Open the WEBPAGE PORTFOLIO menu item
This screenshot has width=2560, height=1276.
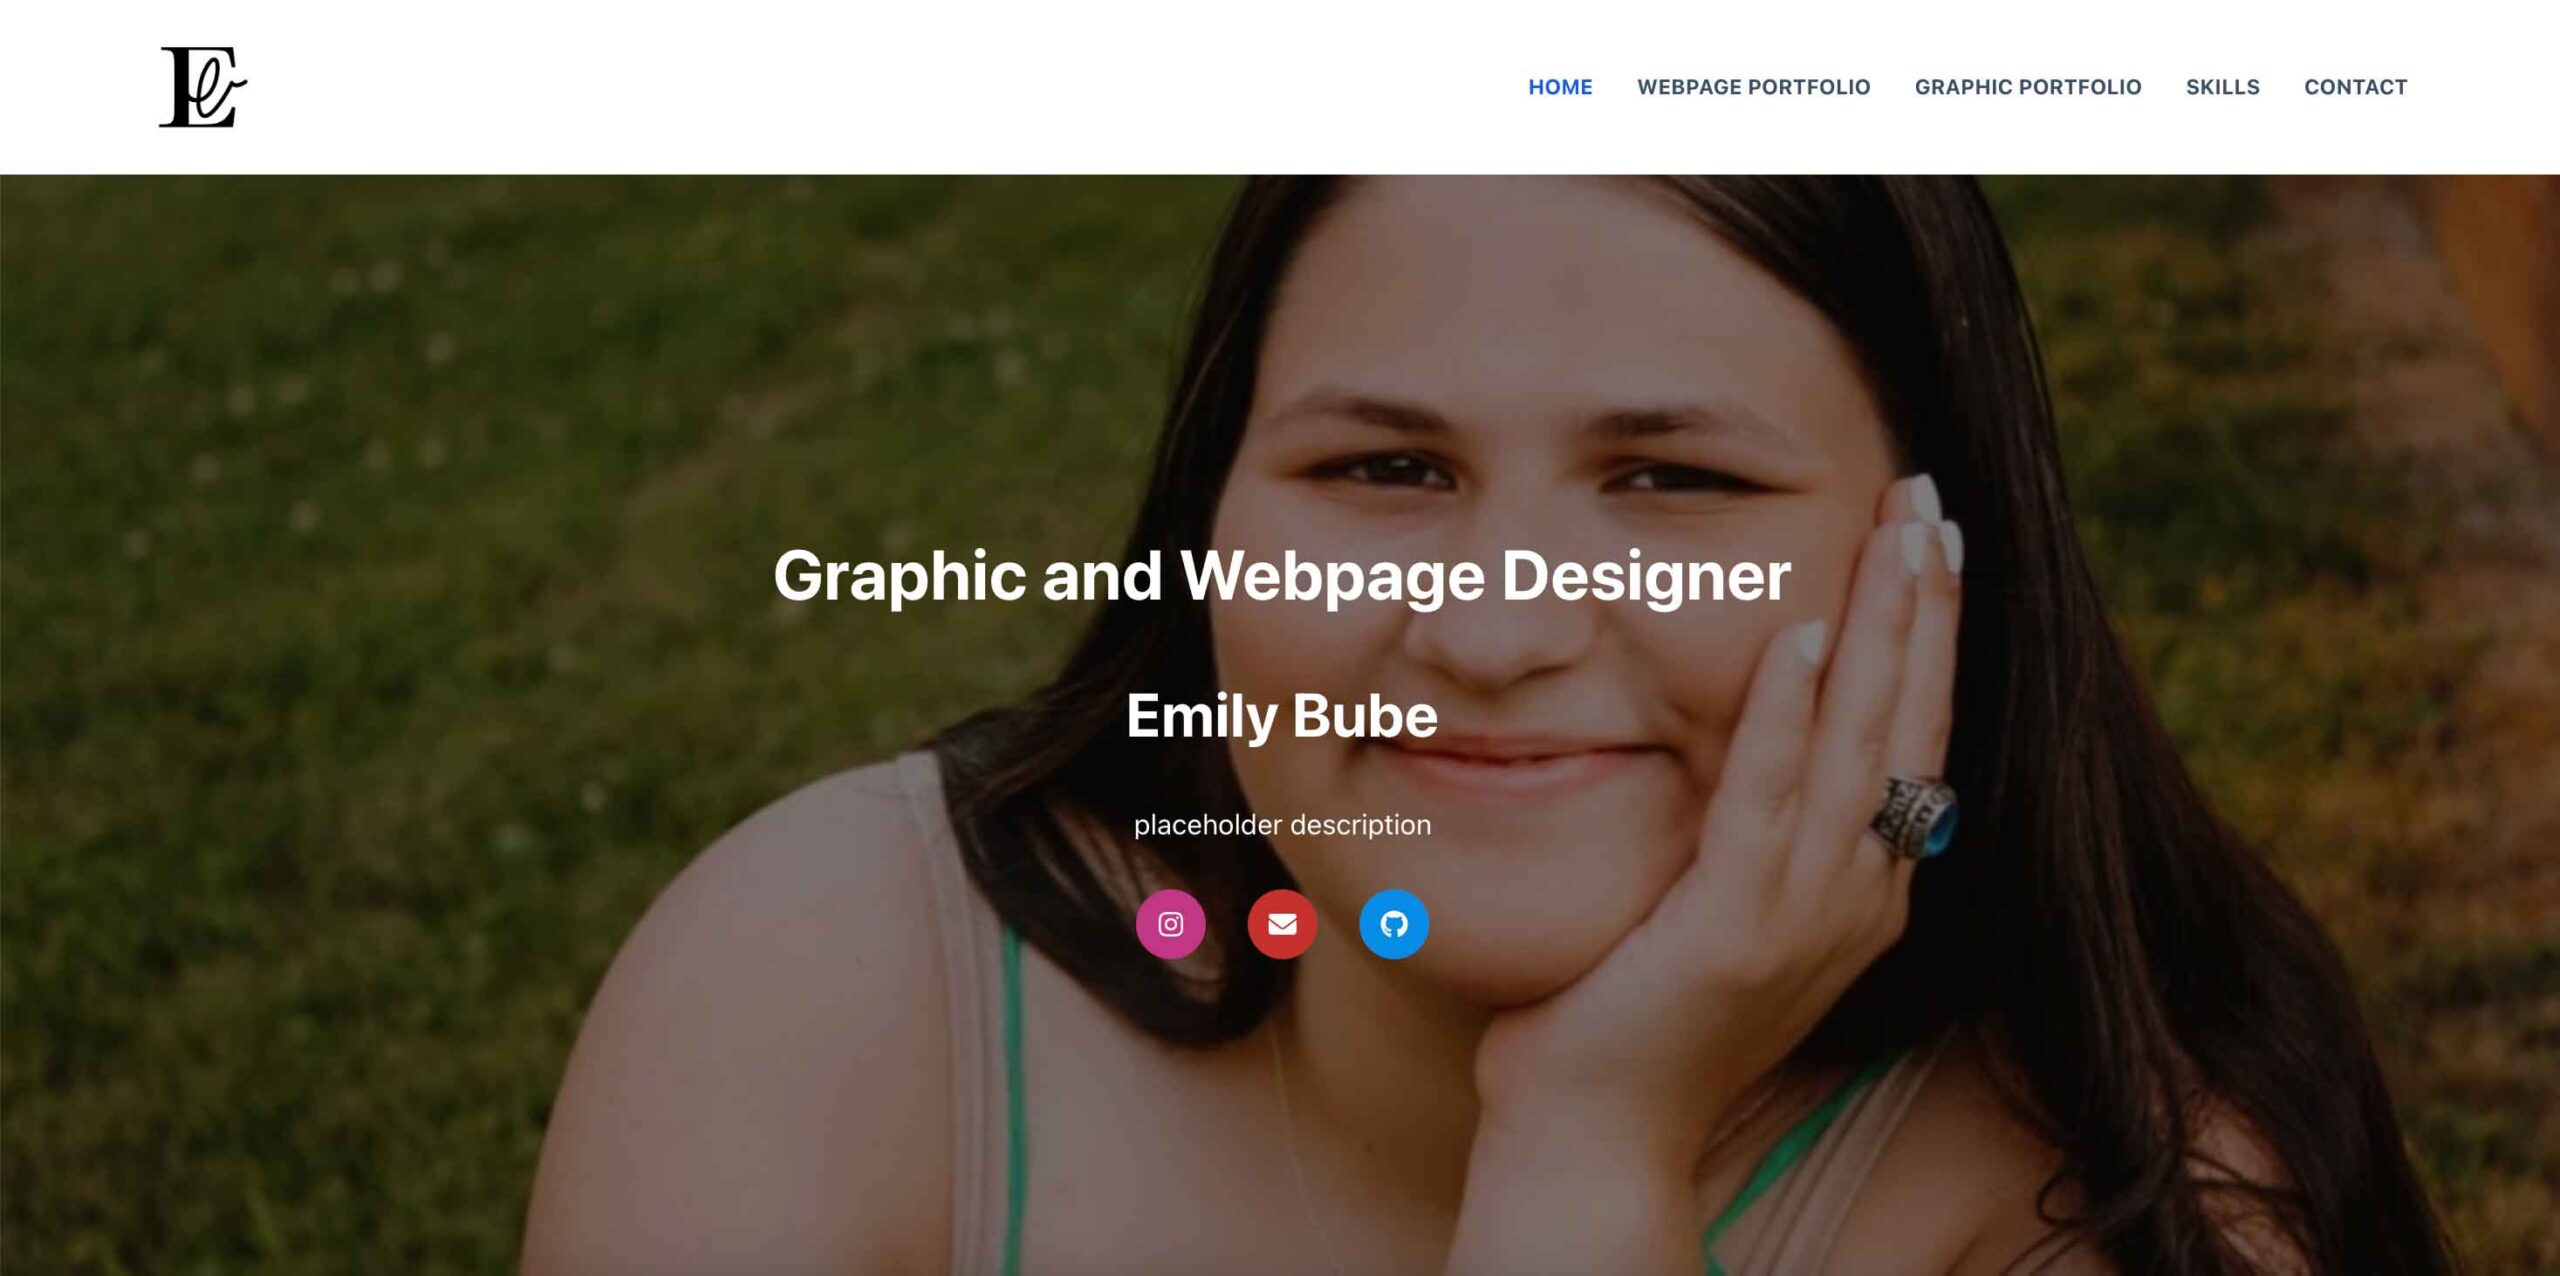click(x=1753, y=87)
